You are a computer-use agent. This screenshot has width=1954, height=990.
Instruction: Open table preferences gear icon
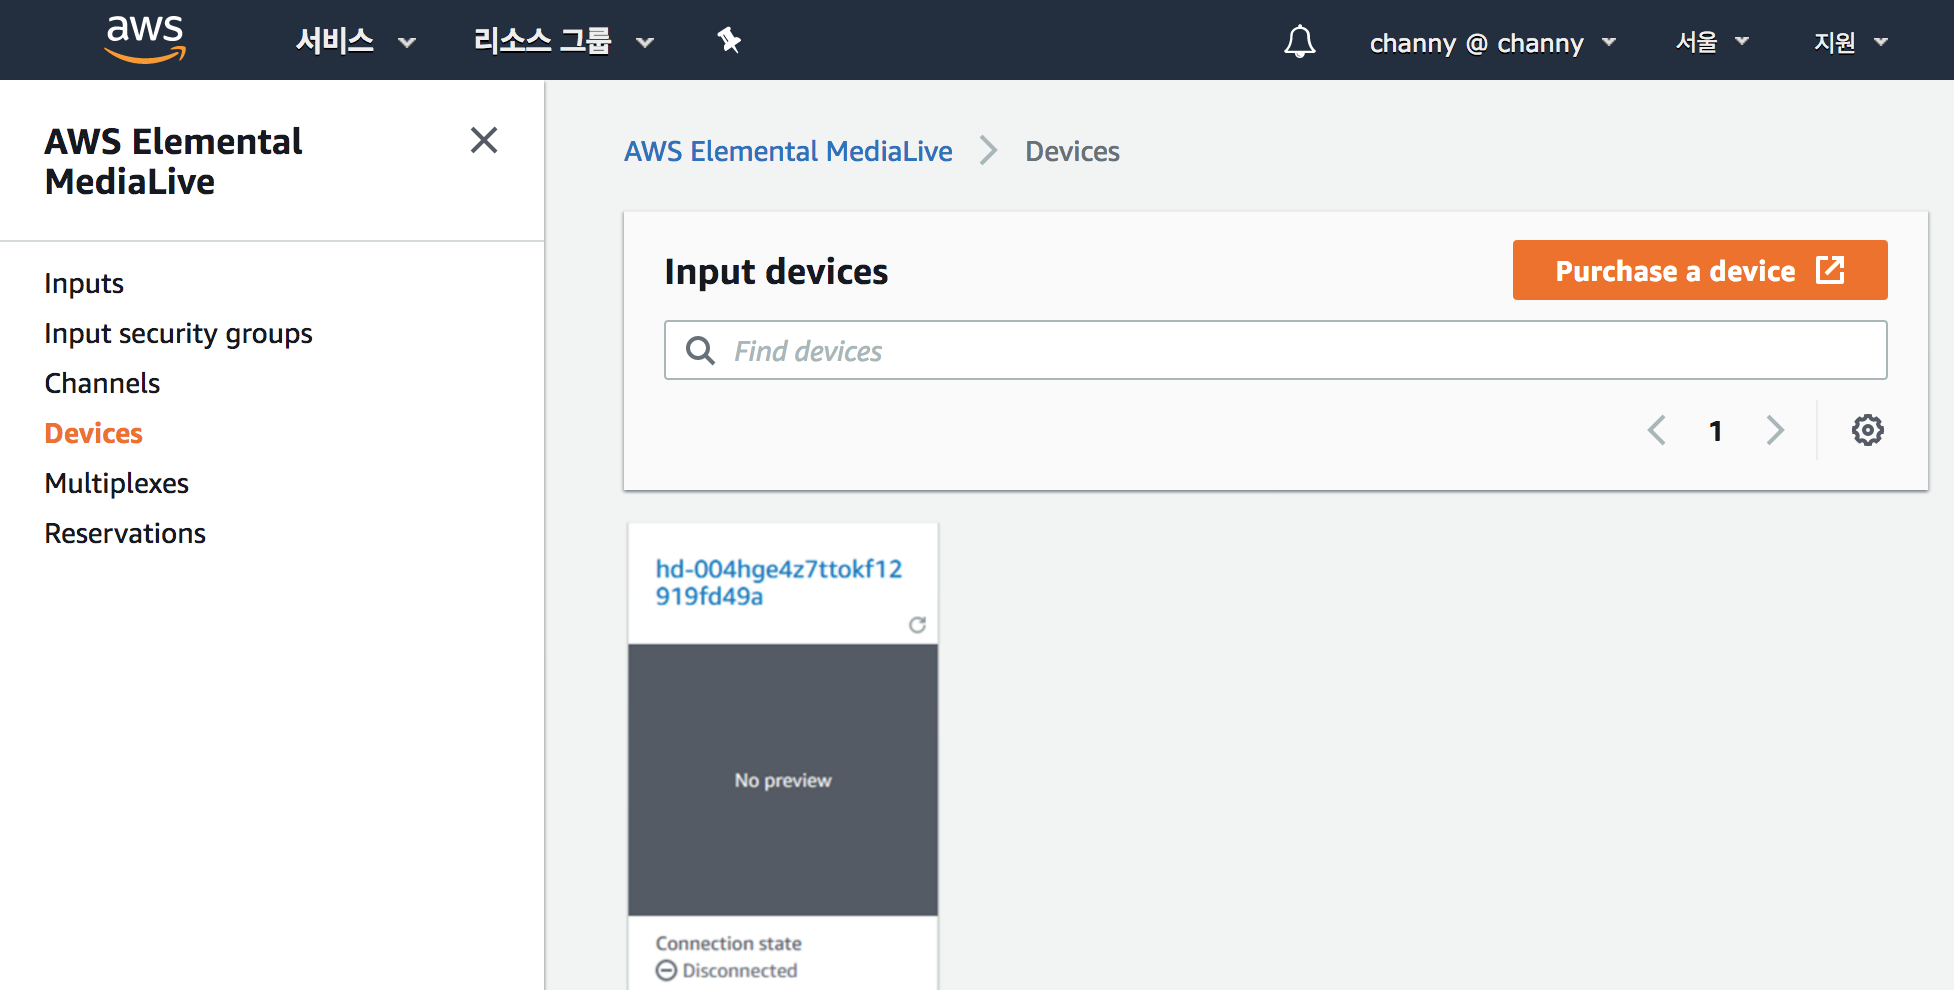tap(1867, 430)
